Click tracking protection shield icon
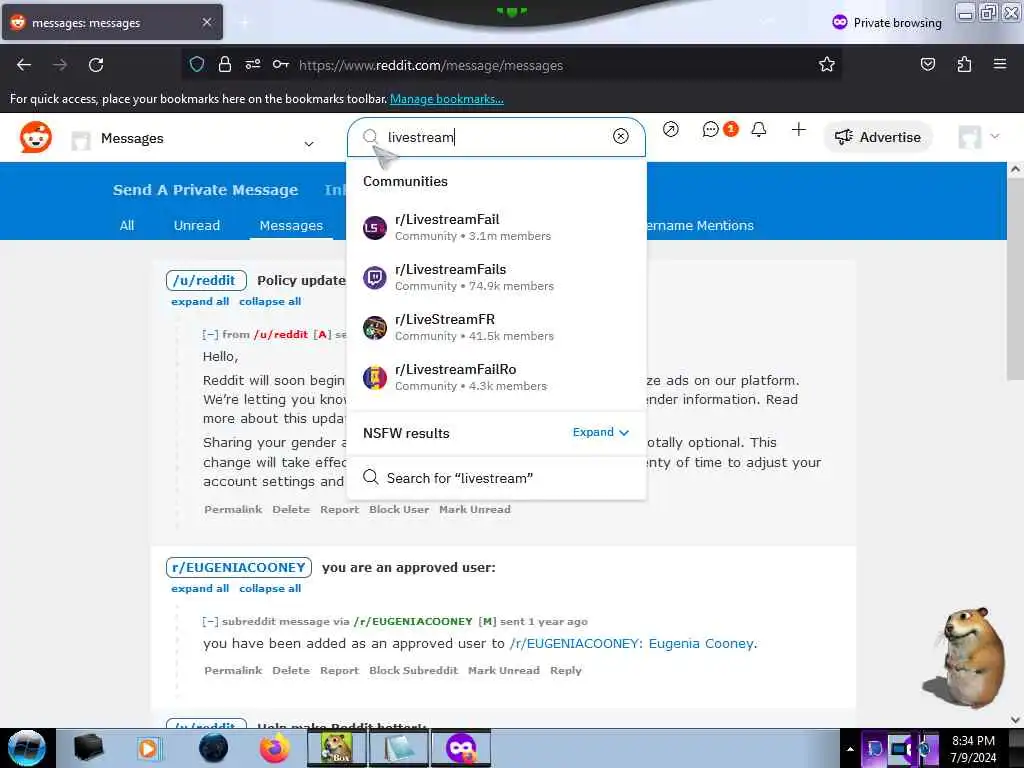This screenshot has height=768, width=1024. 197,64
